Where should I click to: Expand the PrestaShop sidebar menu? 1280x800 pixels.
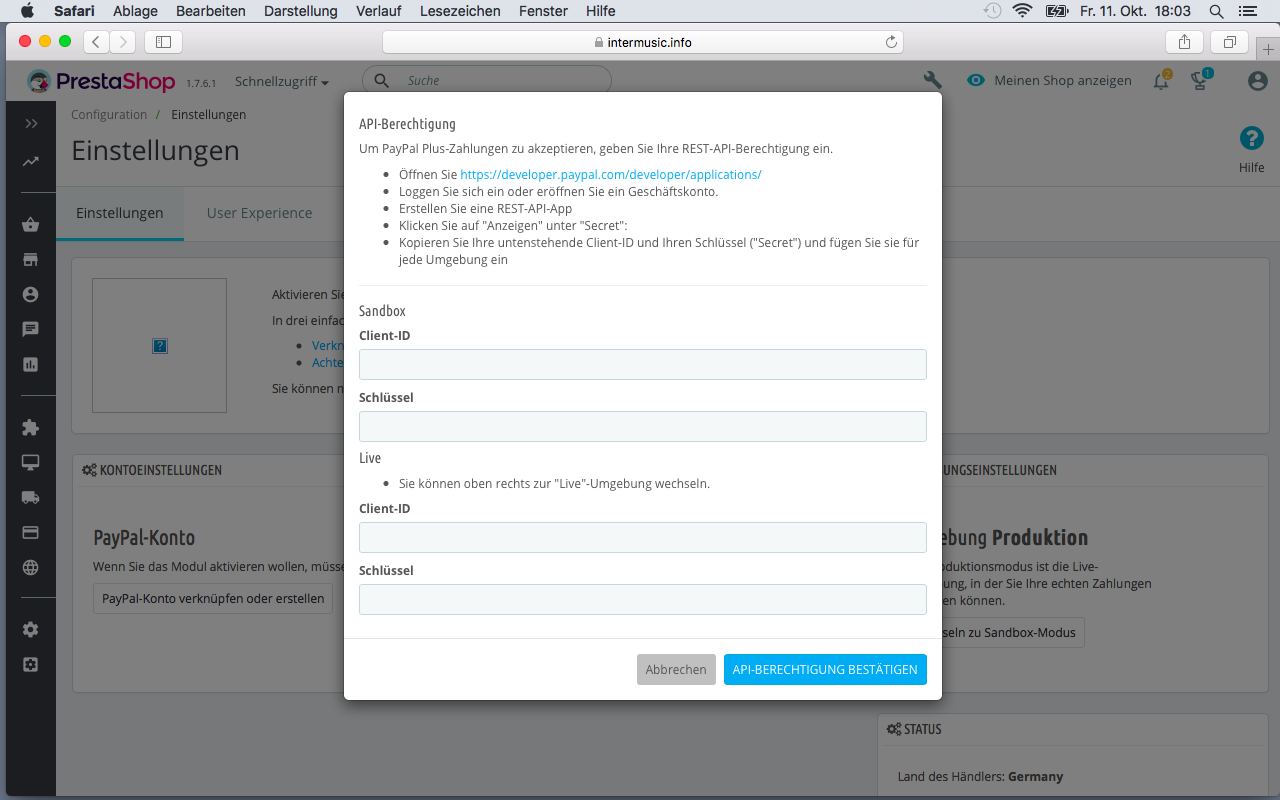click(31, 123)
